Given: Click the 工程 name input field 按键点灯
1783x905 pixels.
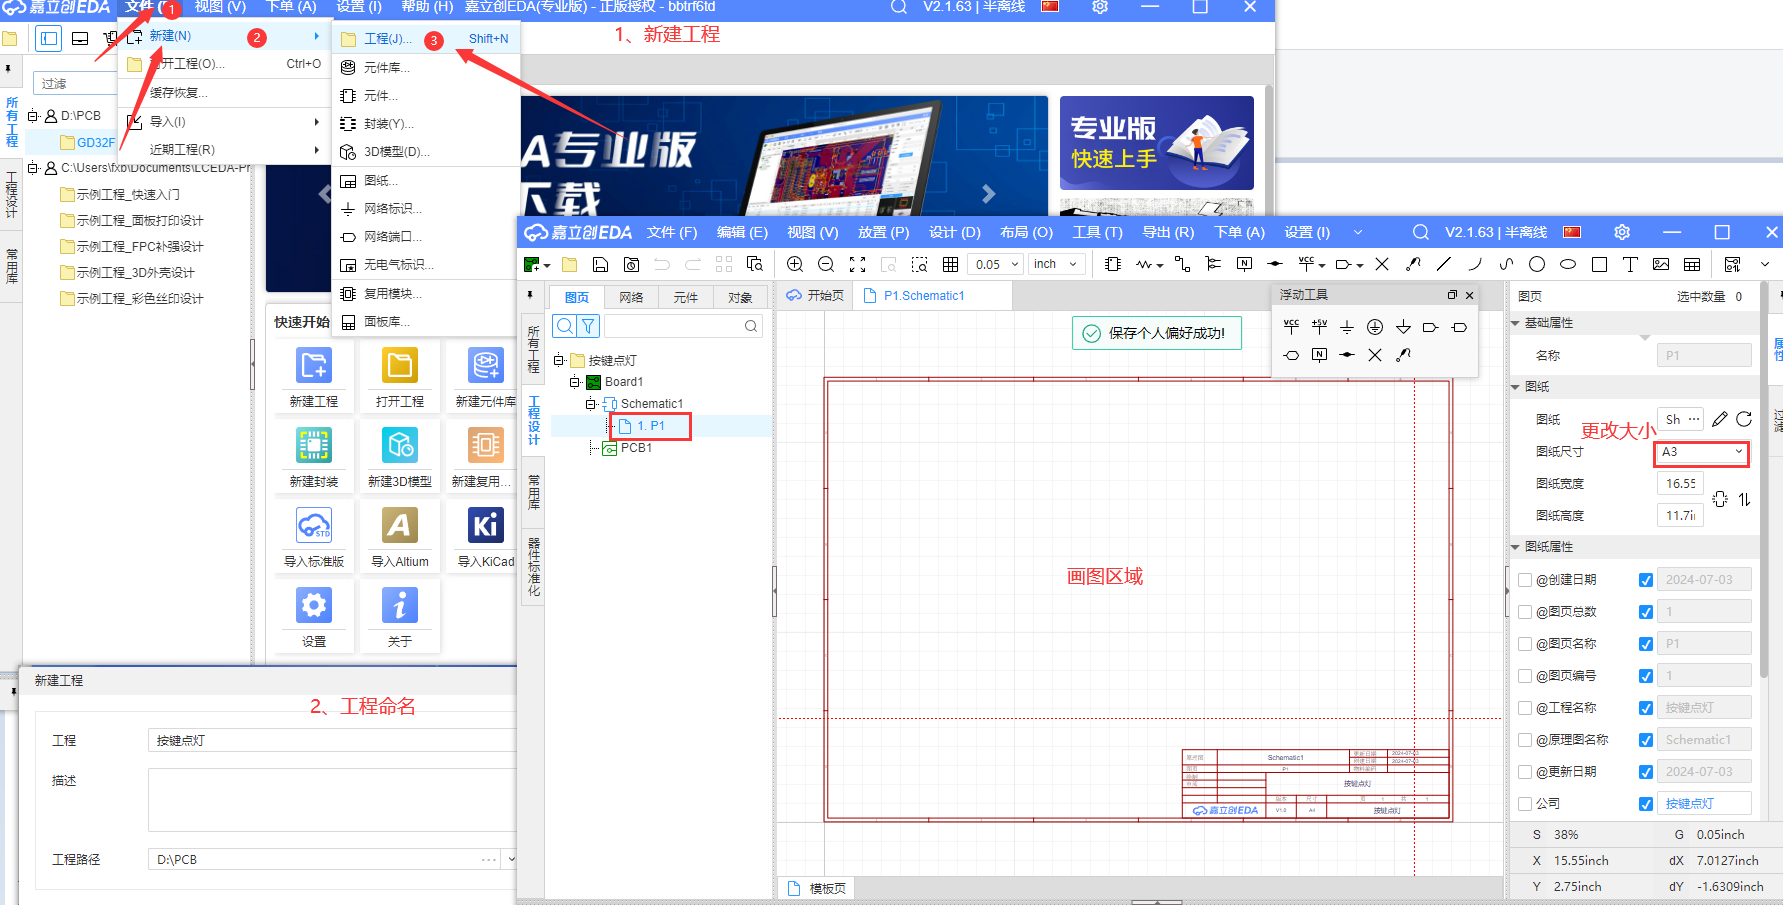Looking at the screenshot, I should click(332, 741).
